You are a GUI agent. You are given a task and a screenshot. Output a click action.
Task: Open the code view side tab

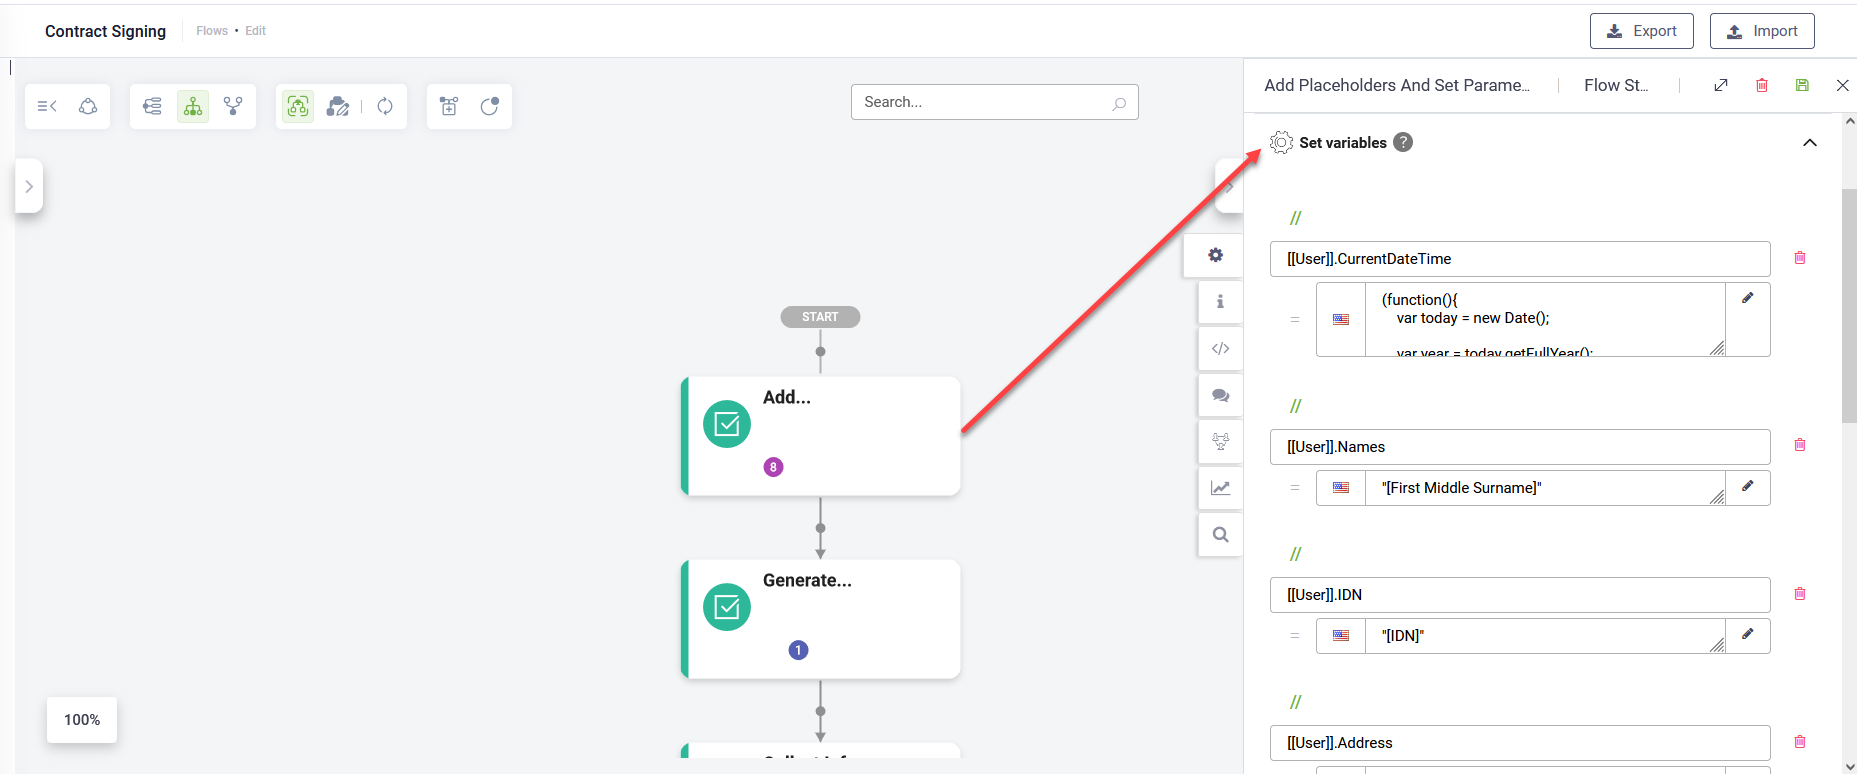[1220, 349]
